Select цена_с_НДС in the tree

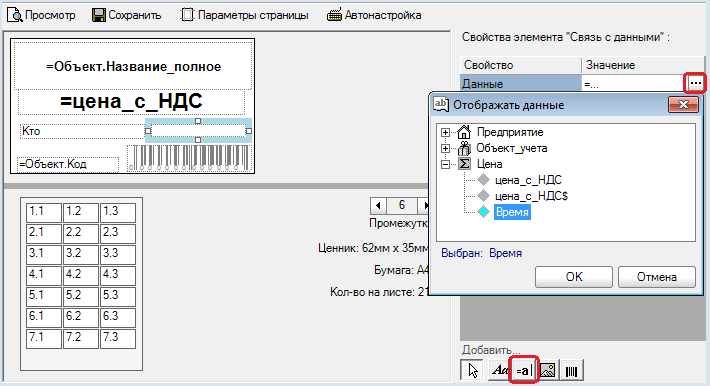tap(528, 180)
